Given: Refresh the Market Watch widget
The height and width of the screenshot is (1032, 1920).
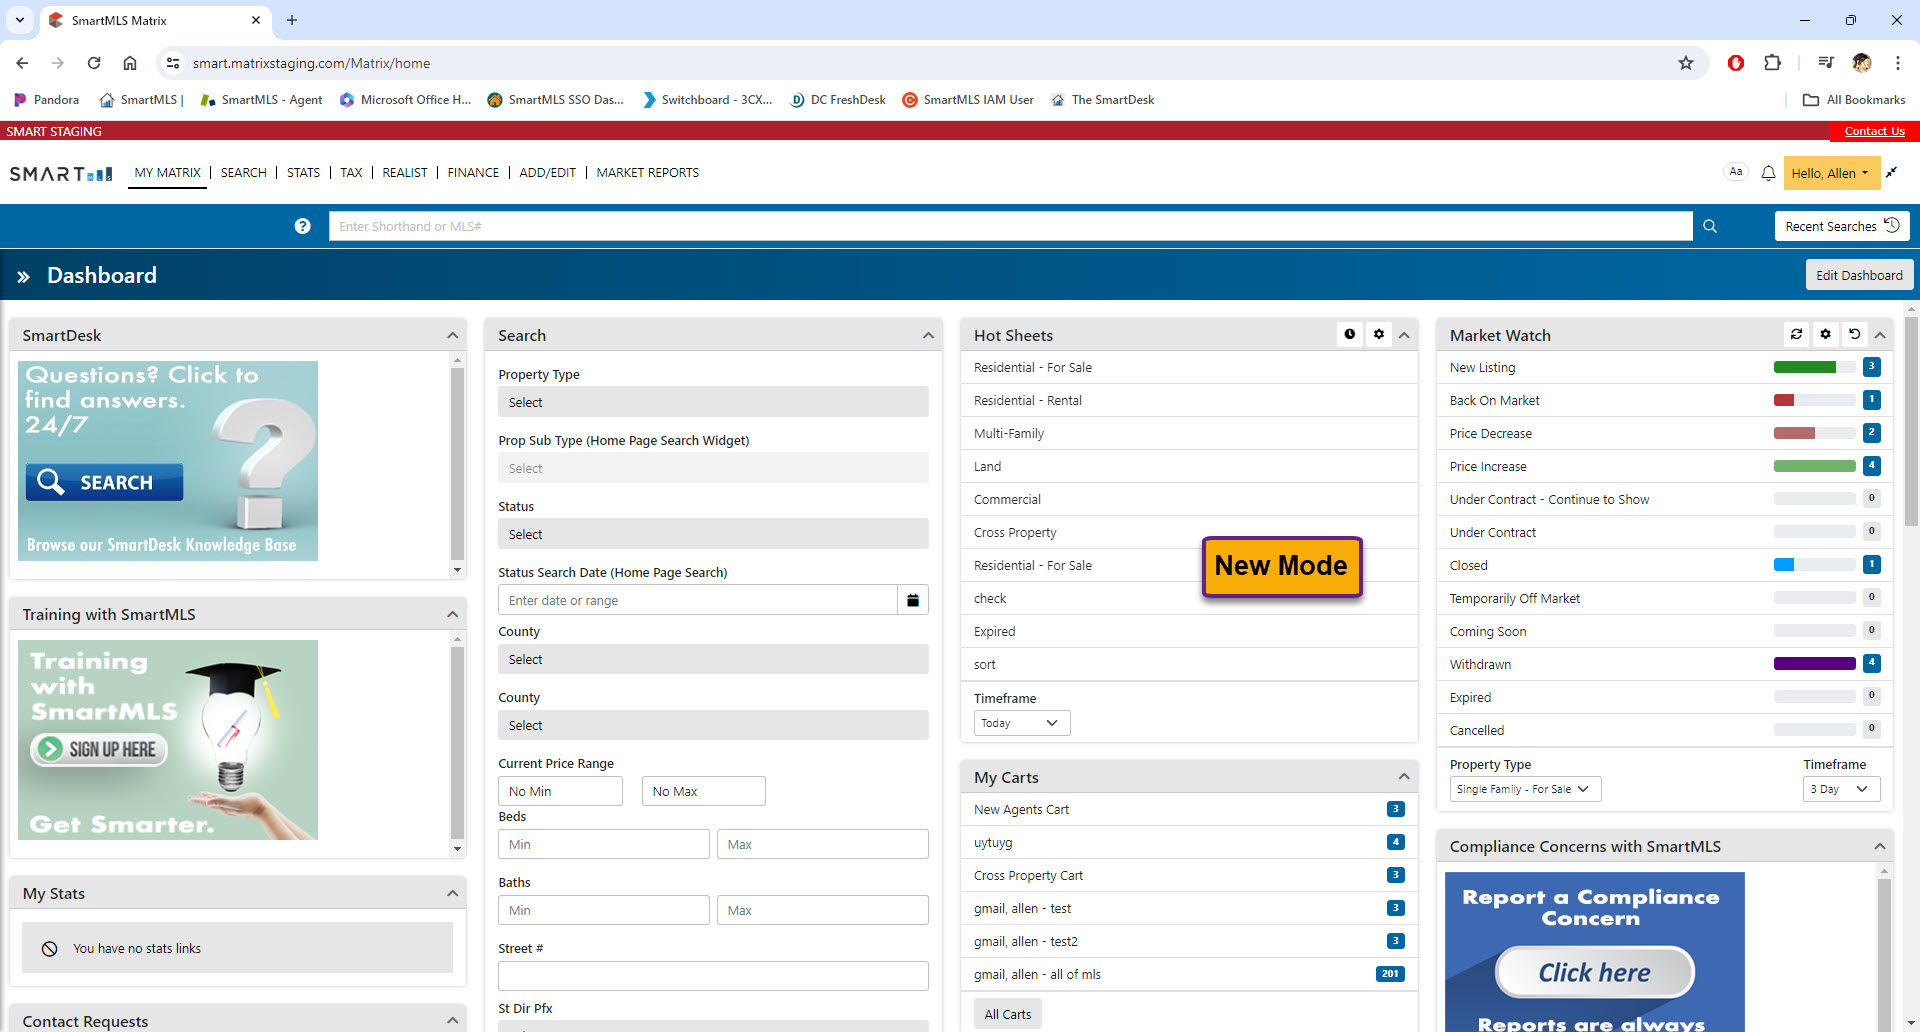Looking at the screenshot, I should pos(1797,335).
